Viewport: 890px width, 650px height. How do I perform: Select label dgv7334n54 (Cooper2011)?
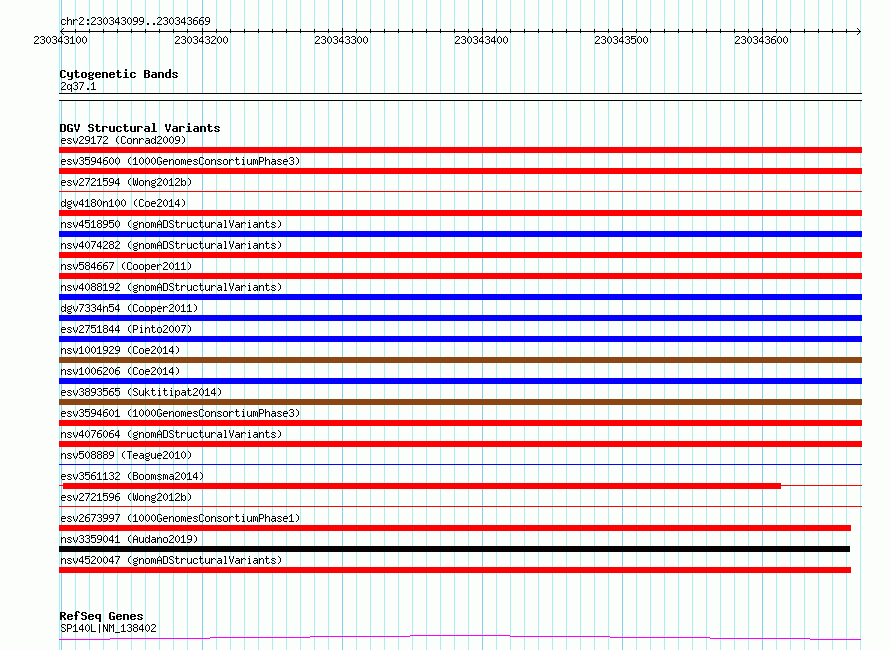point(129,308)
